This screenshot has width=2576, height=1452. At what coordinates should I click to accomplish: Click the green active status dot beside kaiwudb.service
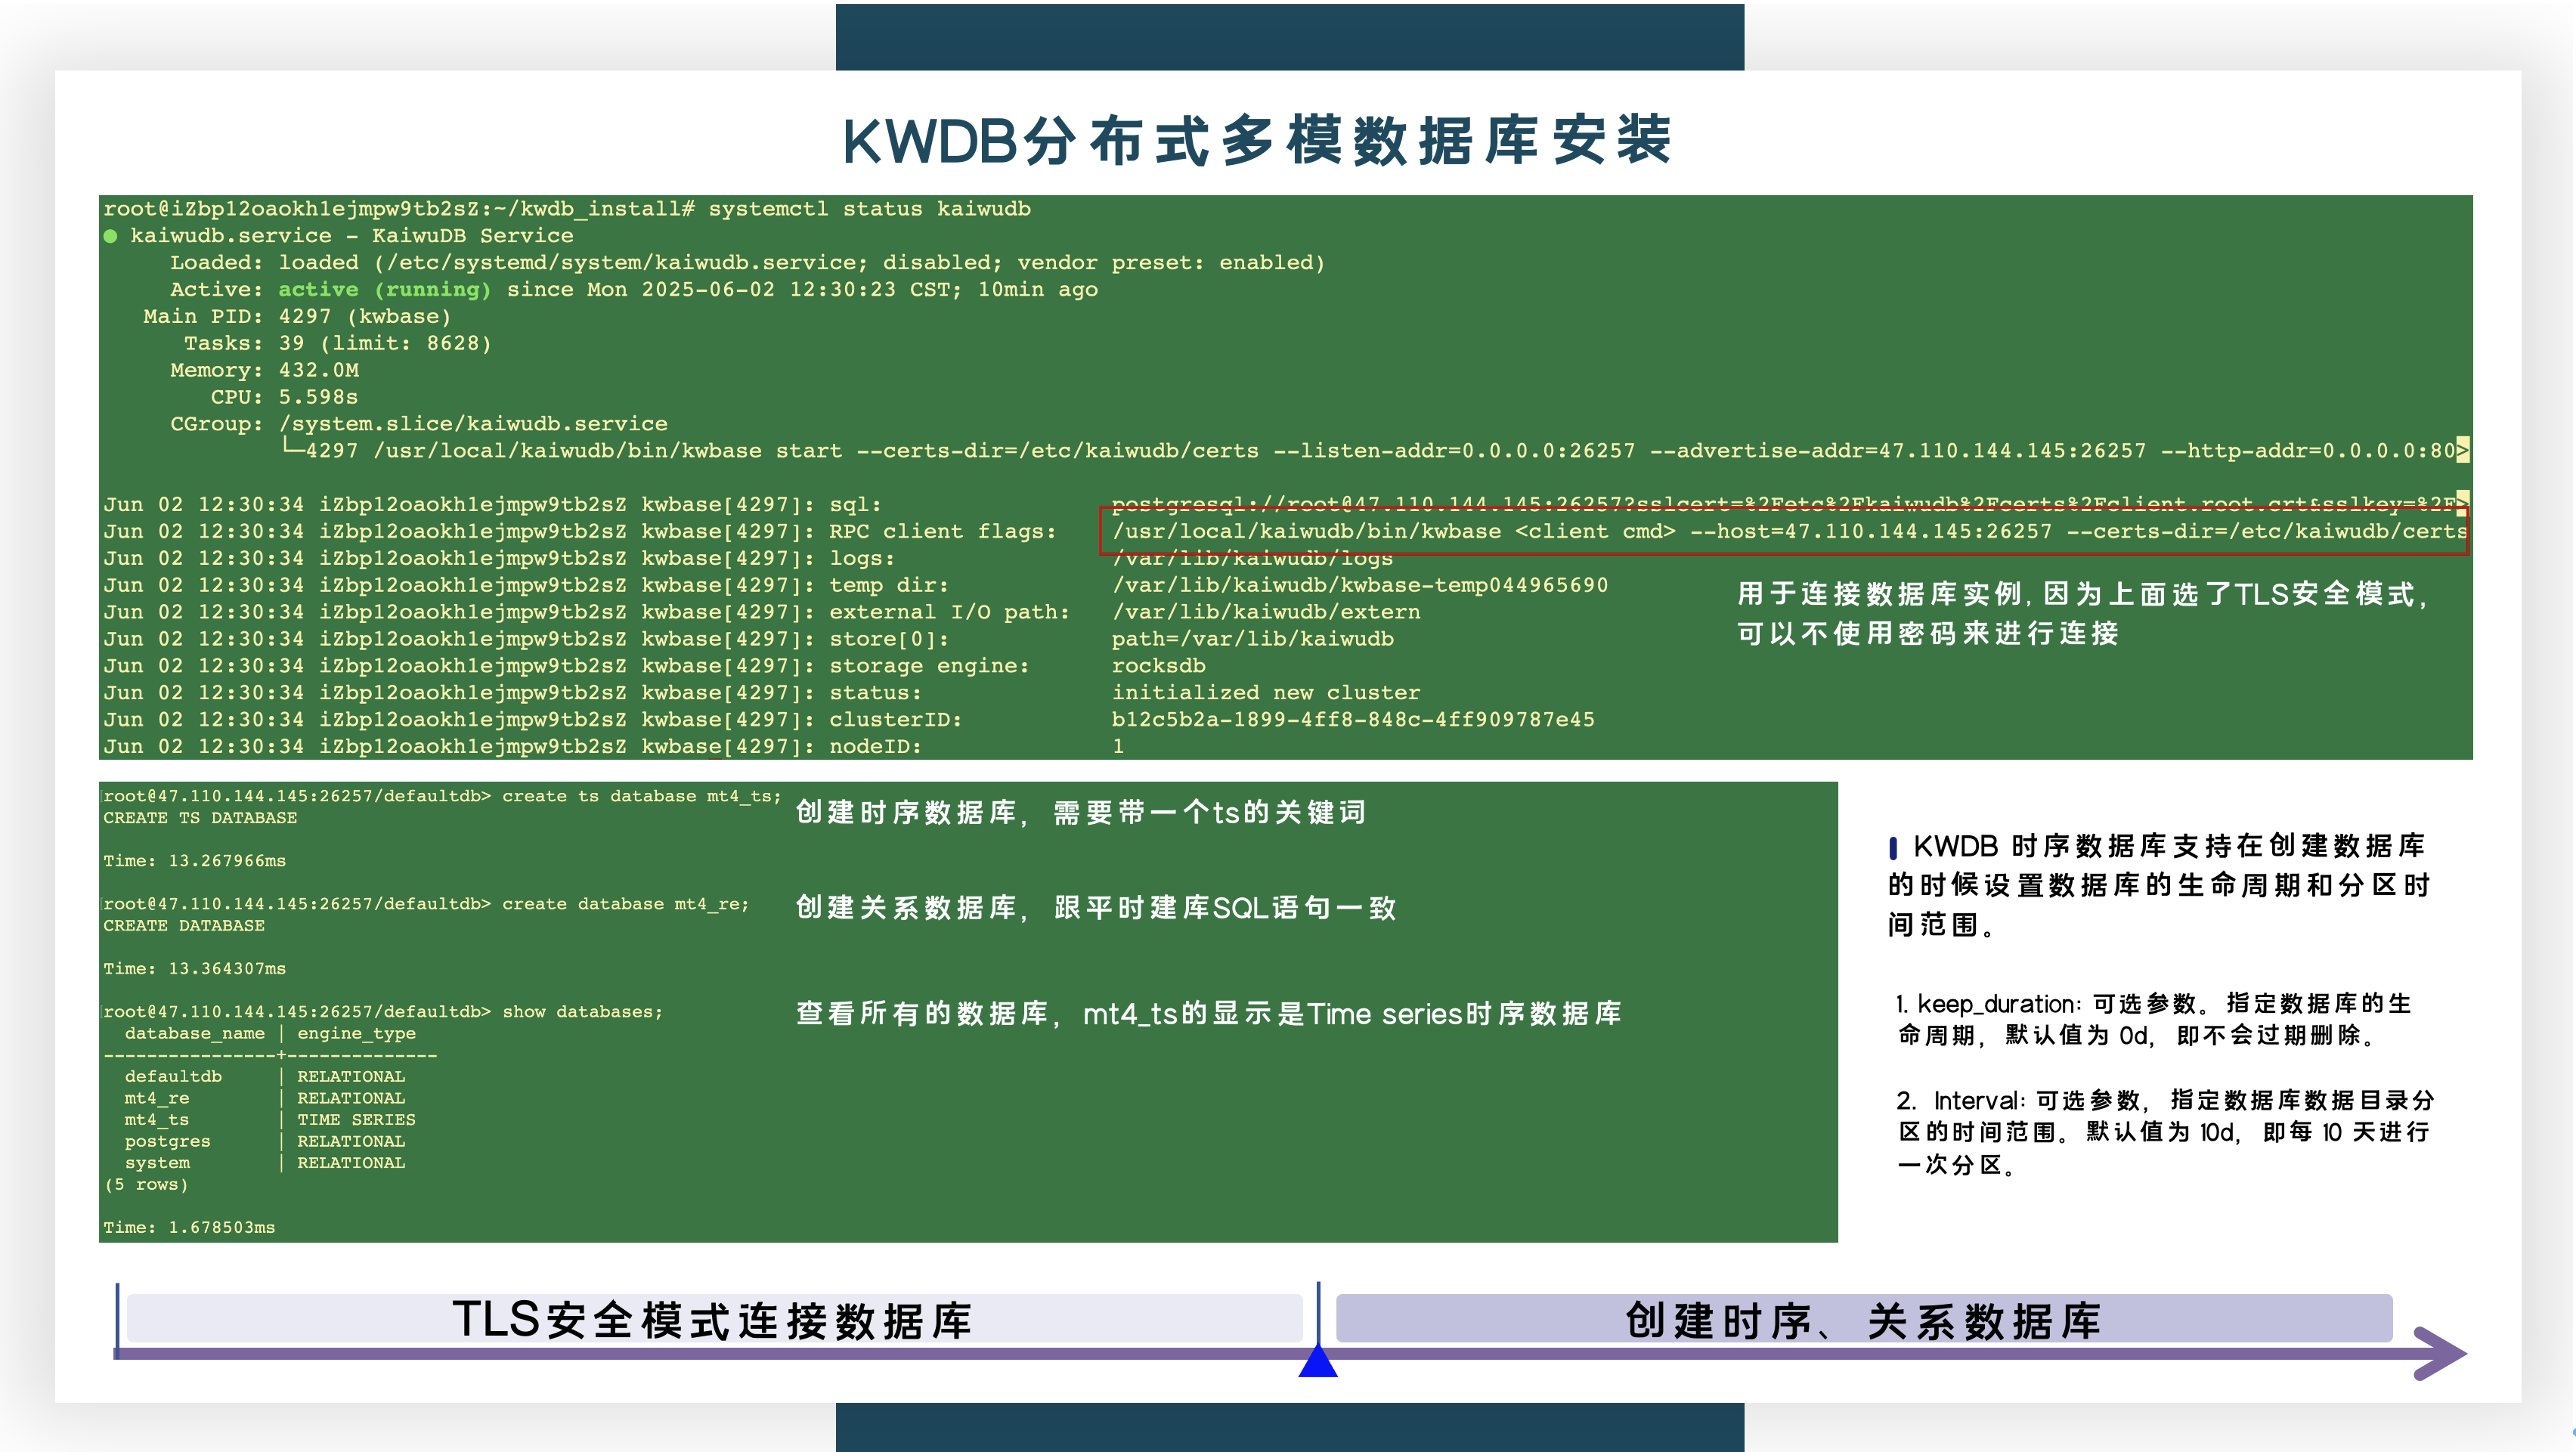110,236
